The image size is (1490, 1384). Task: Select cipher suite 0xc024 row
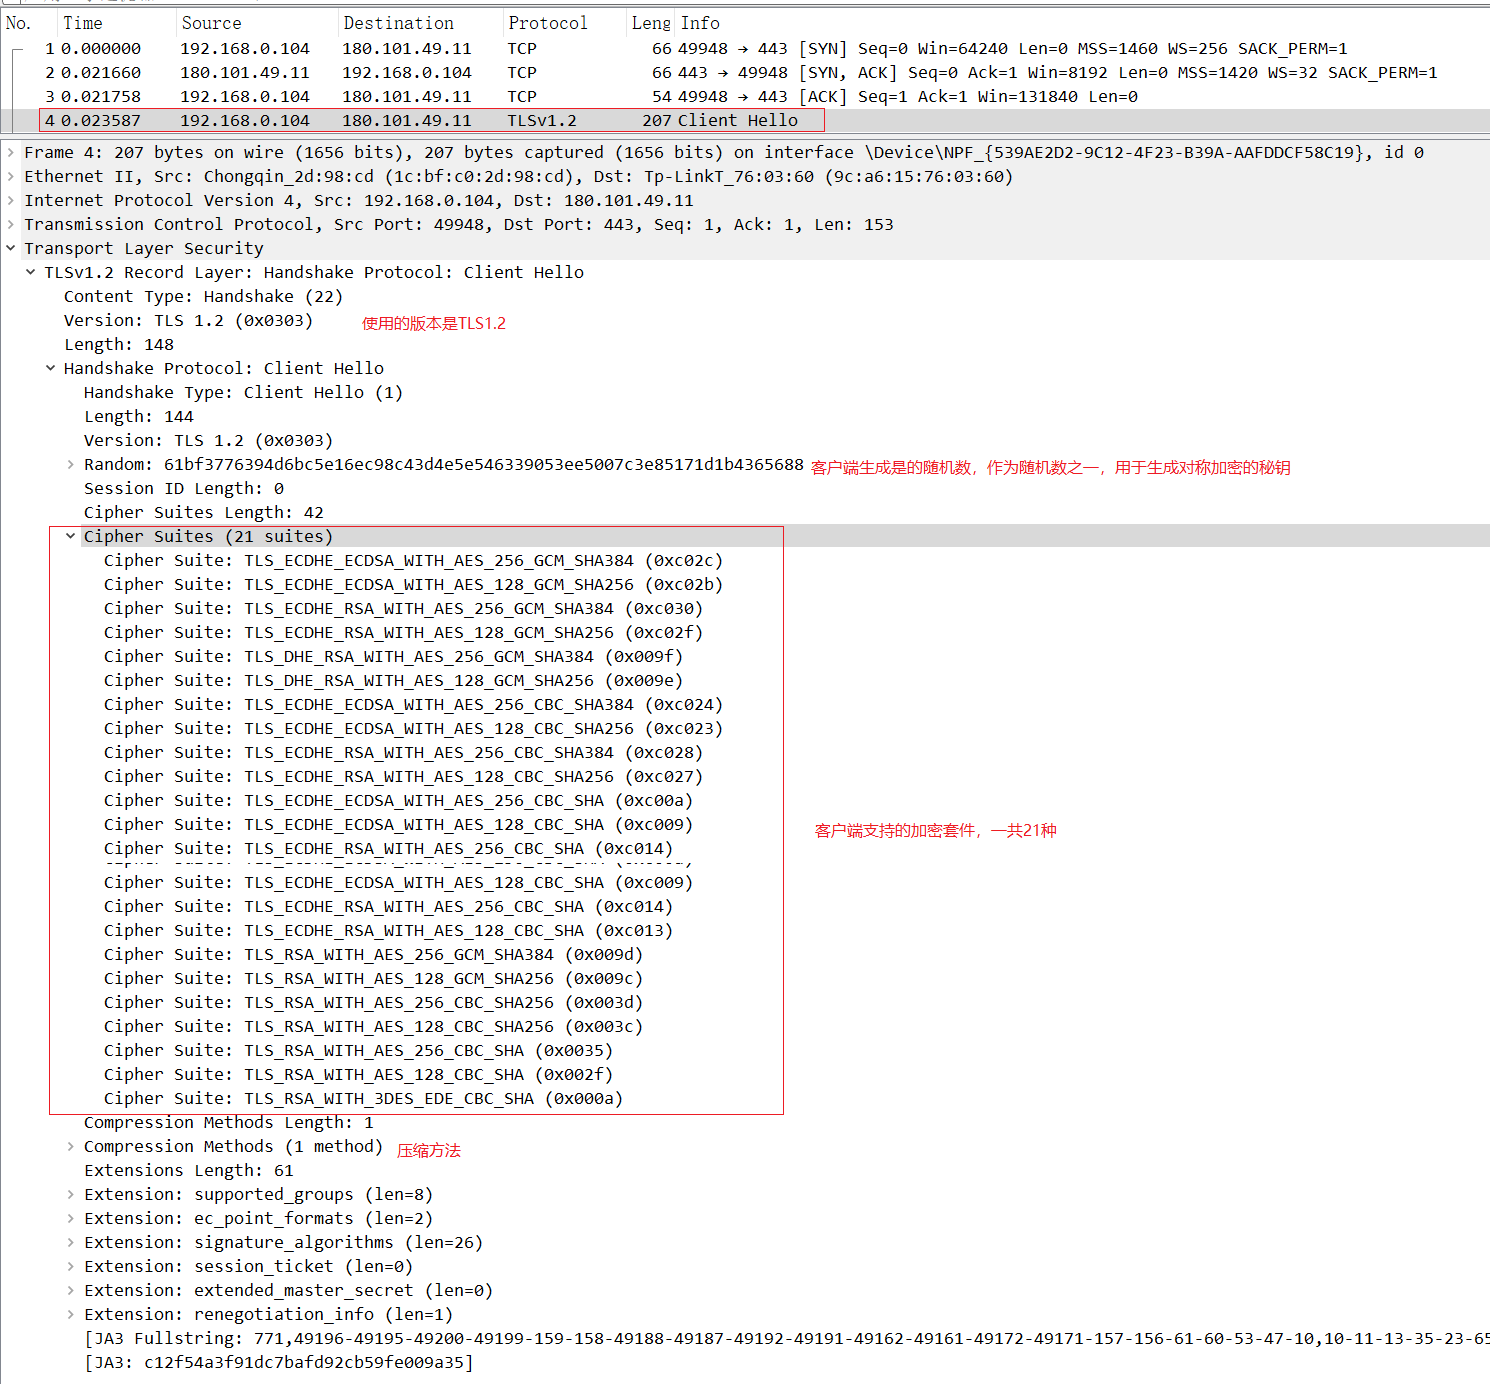coord(413,705)
